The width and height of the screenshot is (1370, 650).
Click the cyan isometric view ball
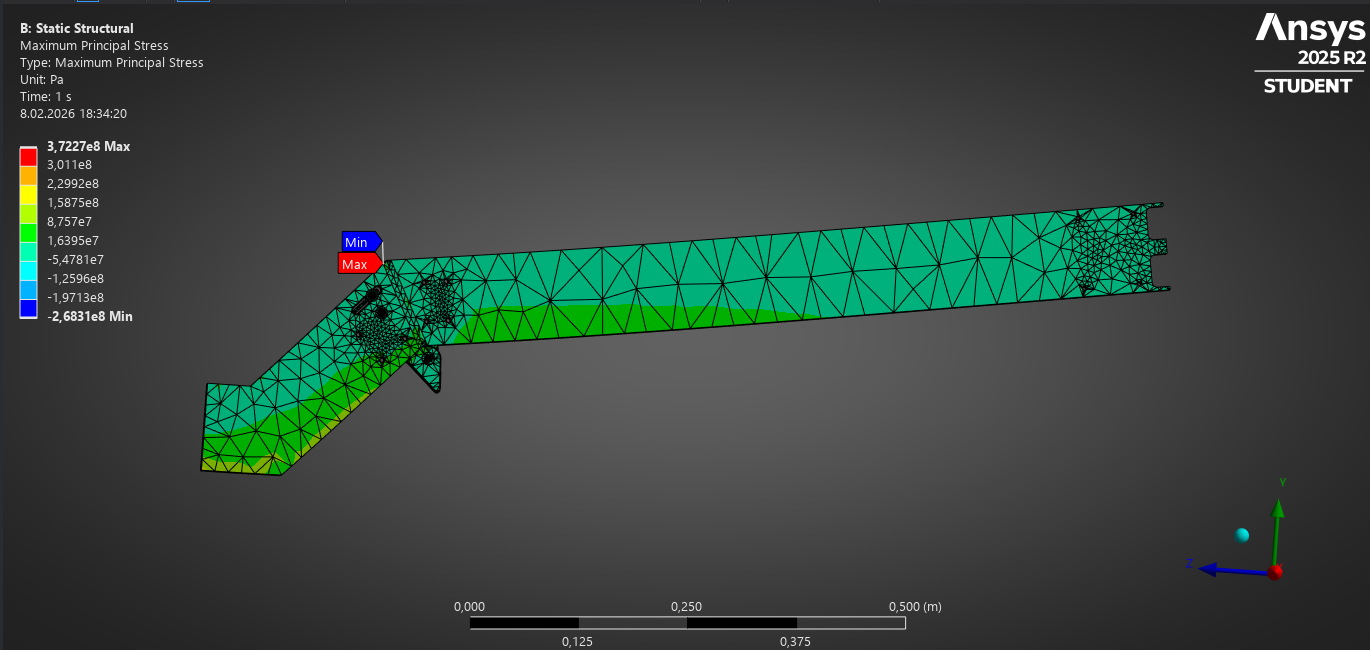coord(1242,535)
